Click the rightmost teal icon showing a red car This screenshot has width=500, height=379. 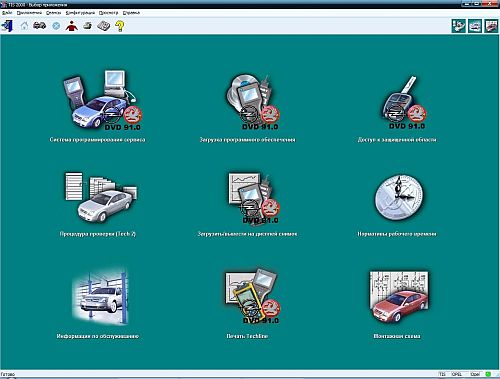pyautogui.click(x=491, y=26)
